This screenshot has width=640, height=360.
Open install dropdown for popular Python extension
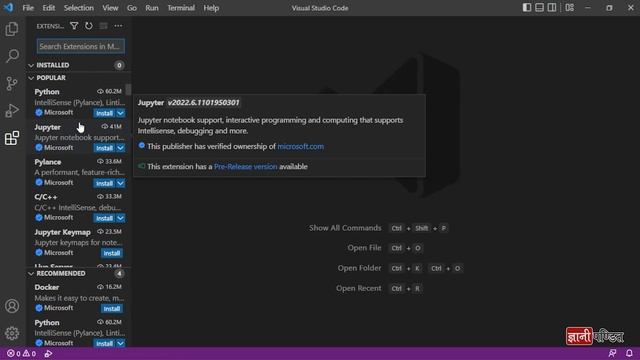pos(121,113)
